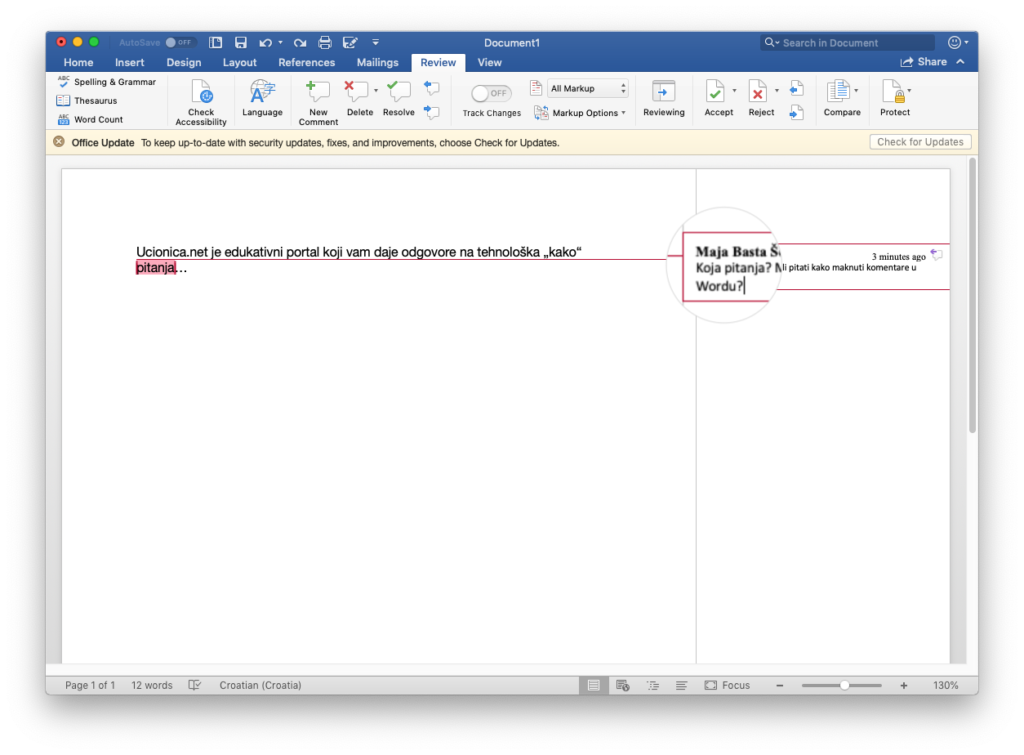Screen dimensions: 1024x755
Task: Click the Protect document icon
Action: [893, 93]
